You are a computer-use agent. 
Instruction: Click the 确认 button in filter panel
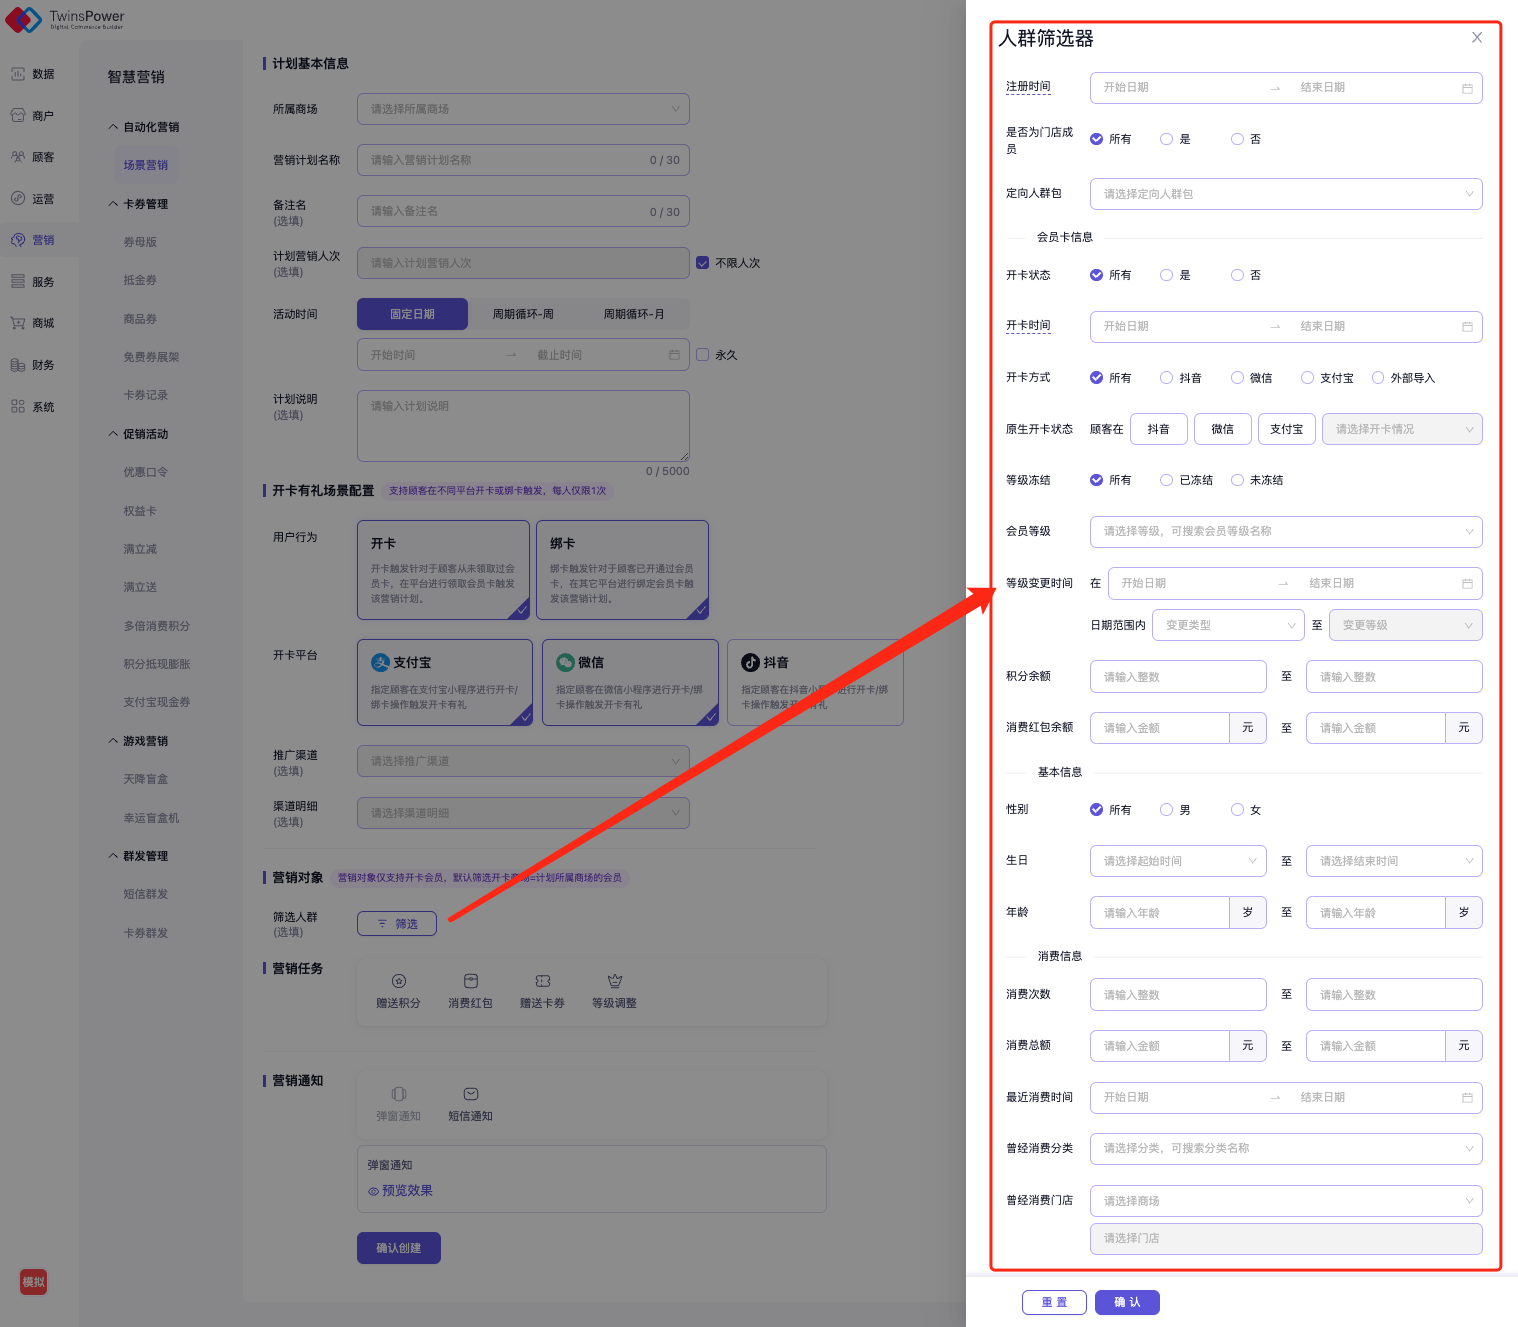[x=1127, y=1302]
